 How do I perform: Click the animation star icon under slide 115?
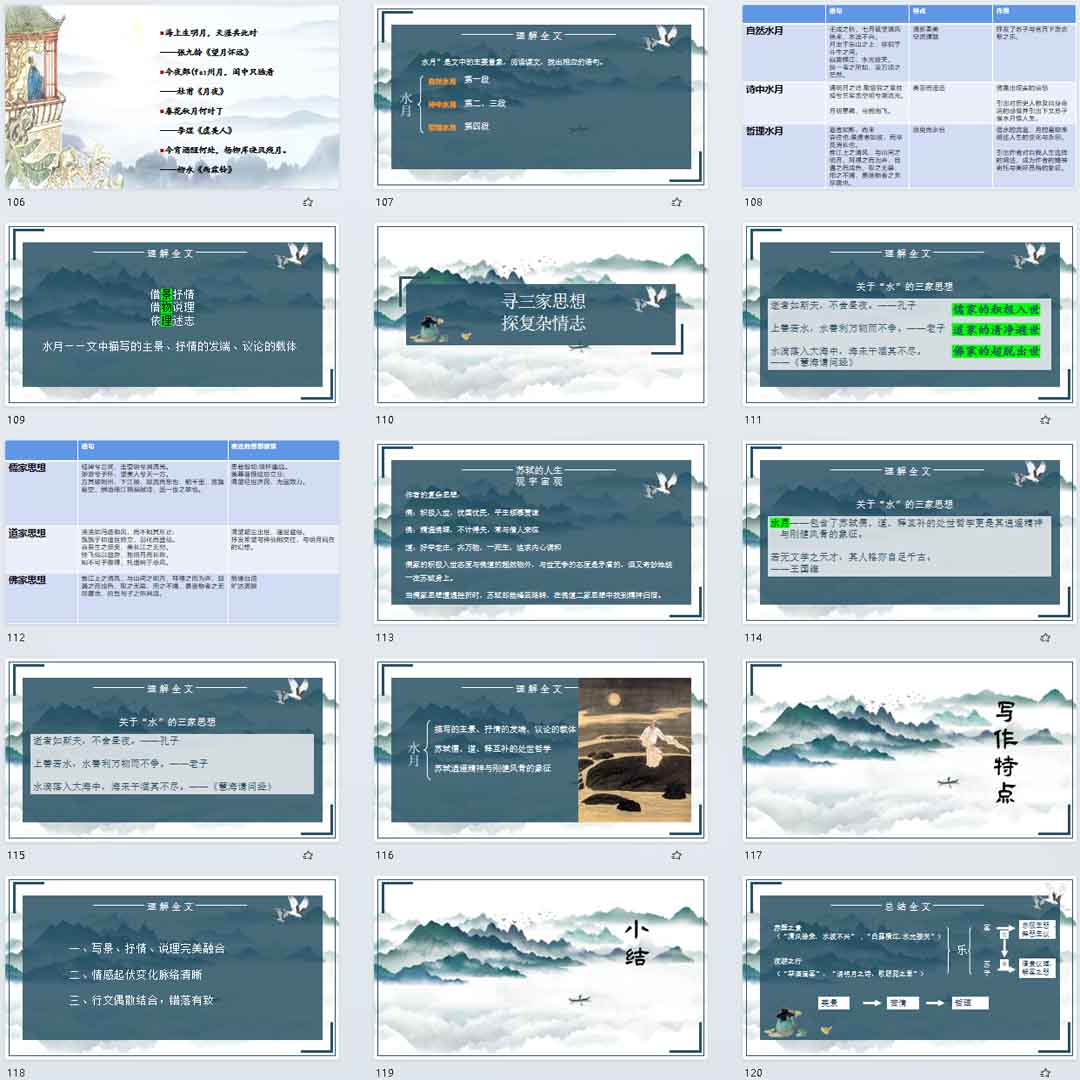308,855
